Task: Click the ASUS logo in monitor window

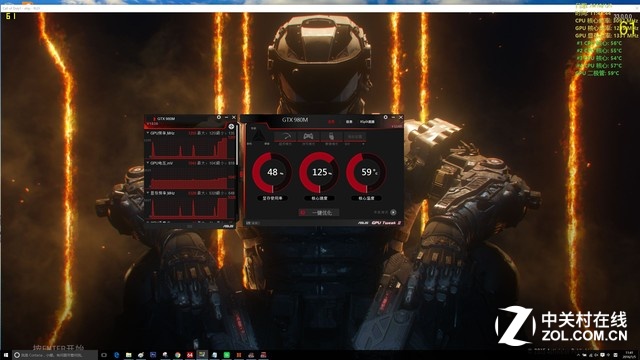Action: [228, 226]
